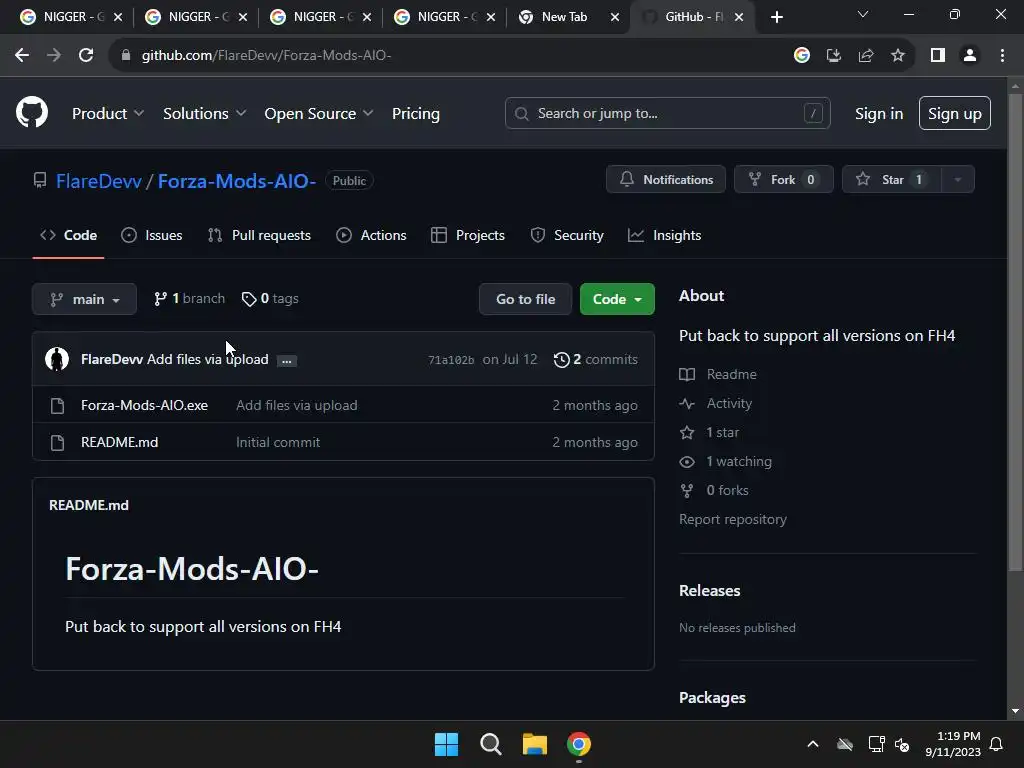Image resolution: width=1024 pixels, height=768 pixels.
Task: Open the main branch selector dropdown
Action: (x=84, y=299)
